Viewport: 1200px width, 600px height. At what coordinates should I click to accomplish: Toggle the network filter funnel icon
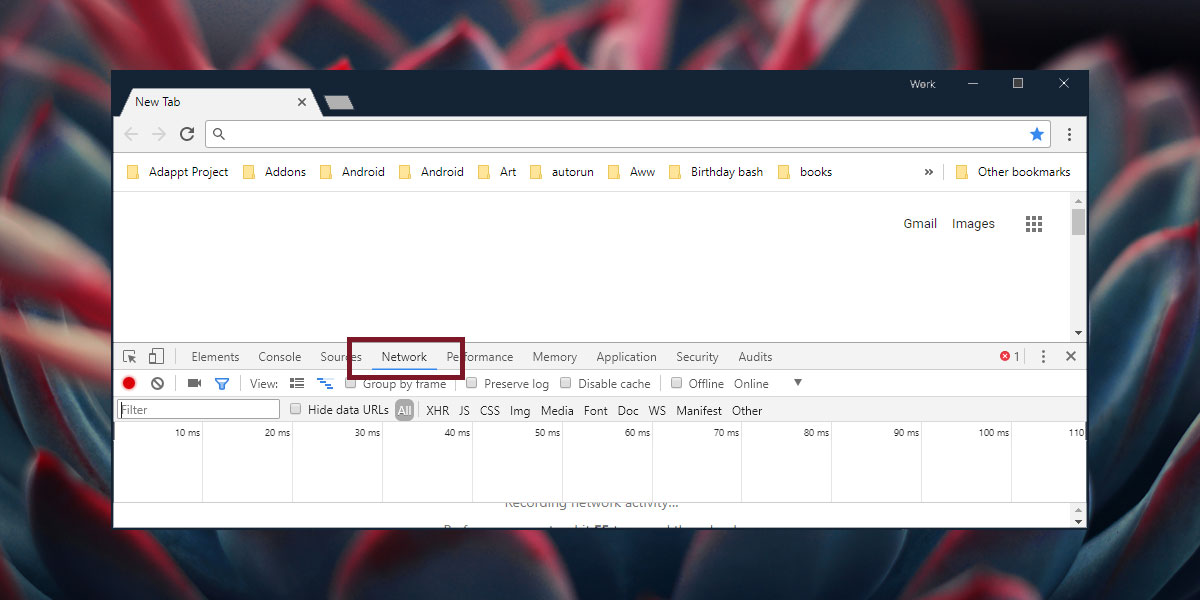(222, 383)
